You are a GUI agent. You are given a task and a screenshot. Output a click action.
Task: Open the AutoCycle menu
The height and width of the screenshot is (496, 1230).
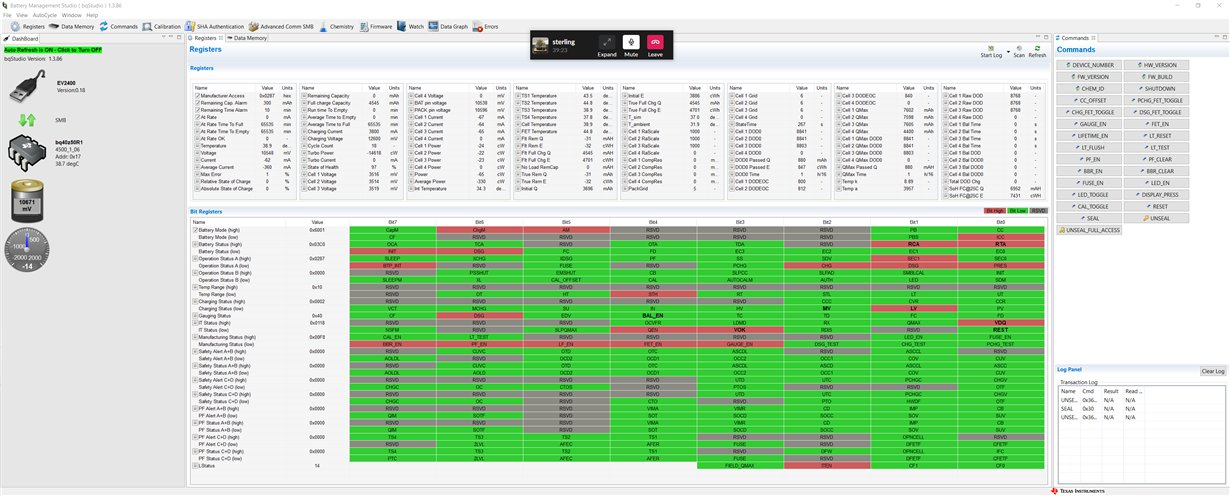(x=44, y=15)
